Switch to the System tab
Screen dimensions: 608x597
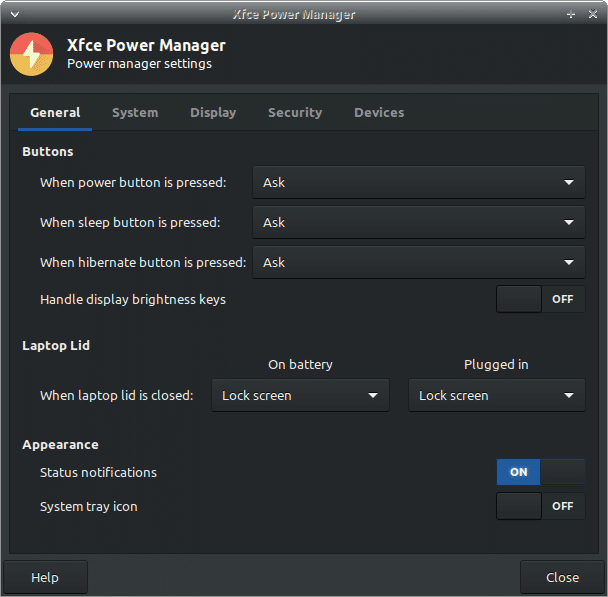(135, 113)
